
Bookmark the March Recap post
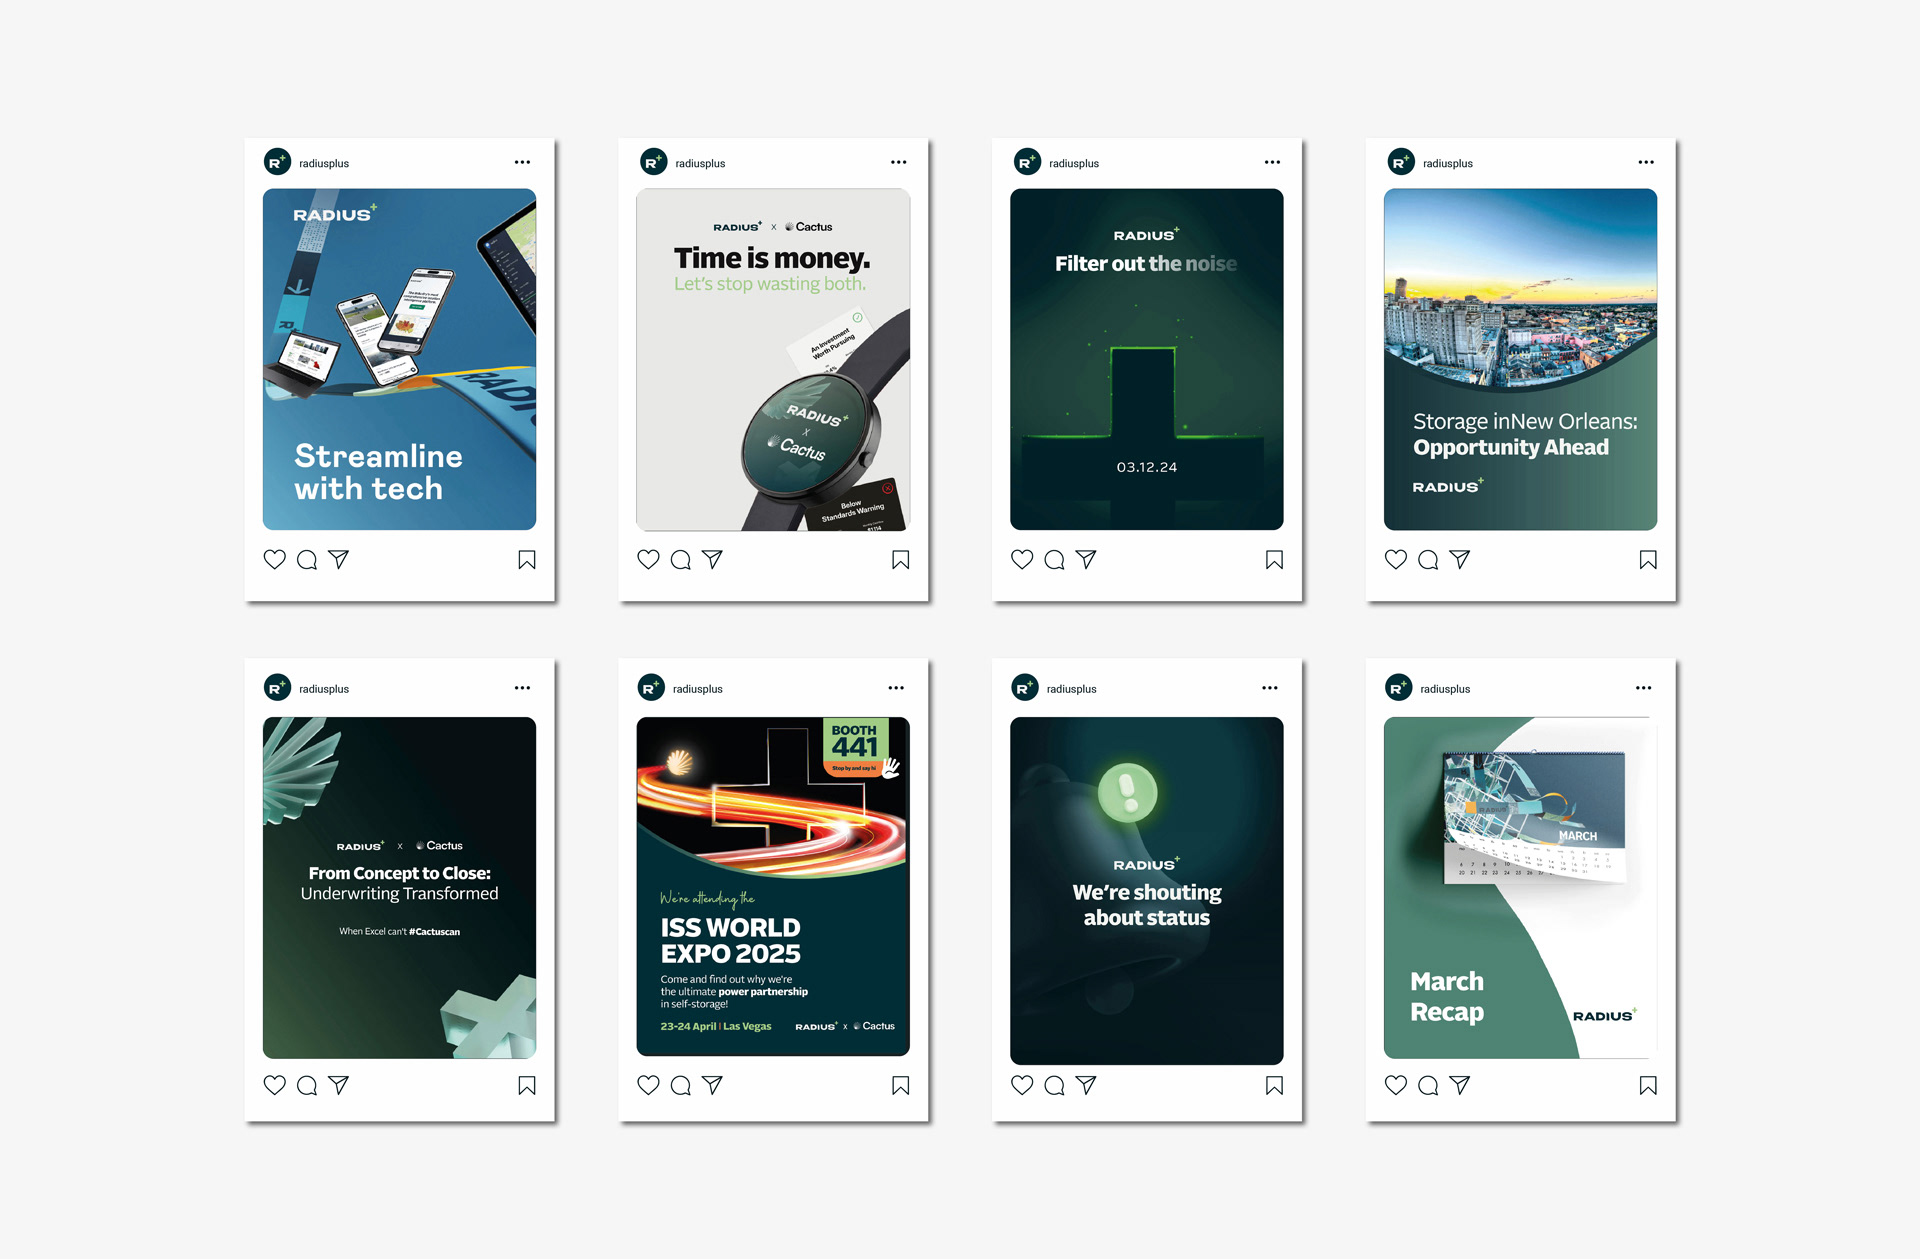[1648, 1085]
